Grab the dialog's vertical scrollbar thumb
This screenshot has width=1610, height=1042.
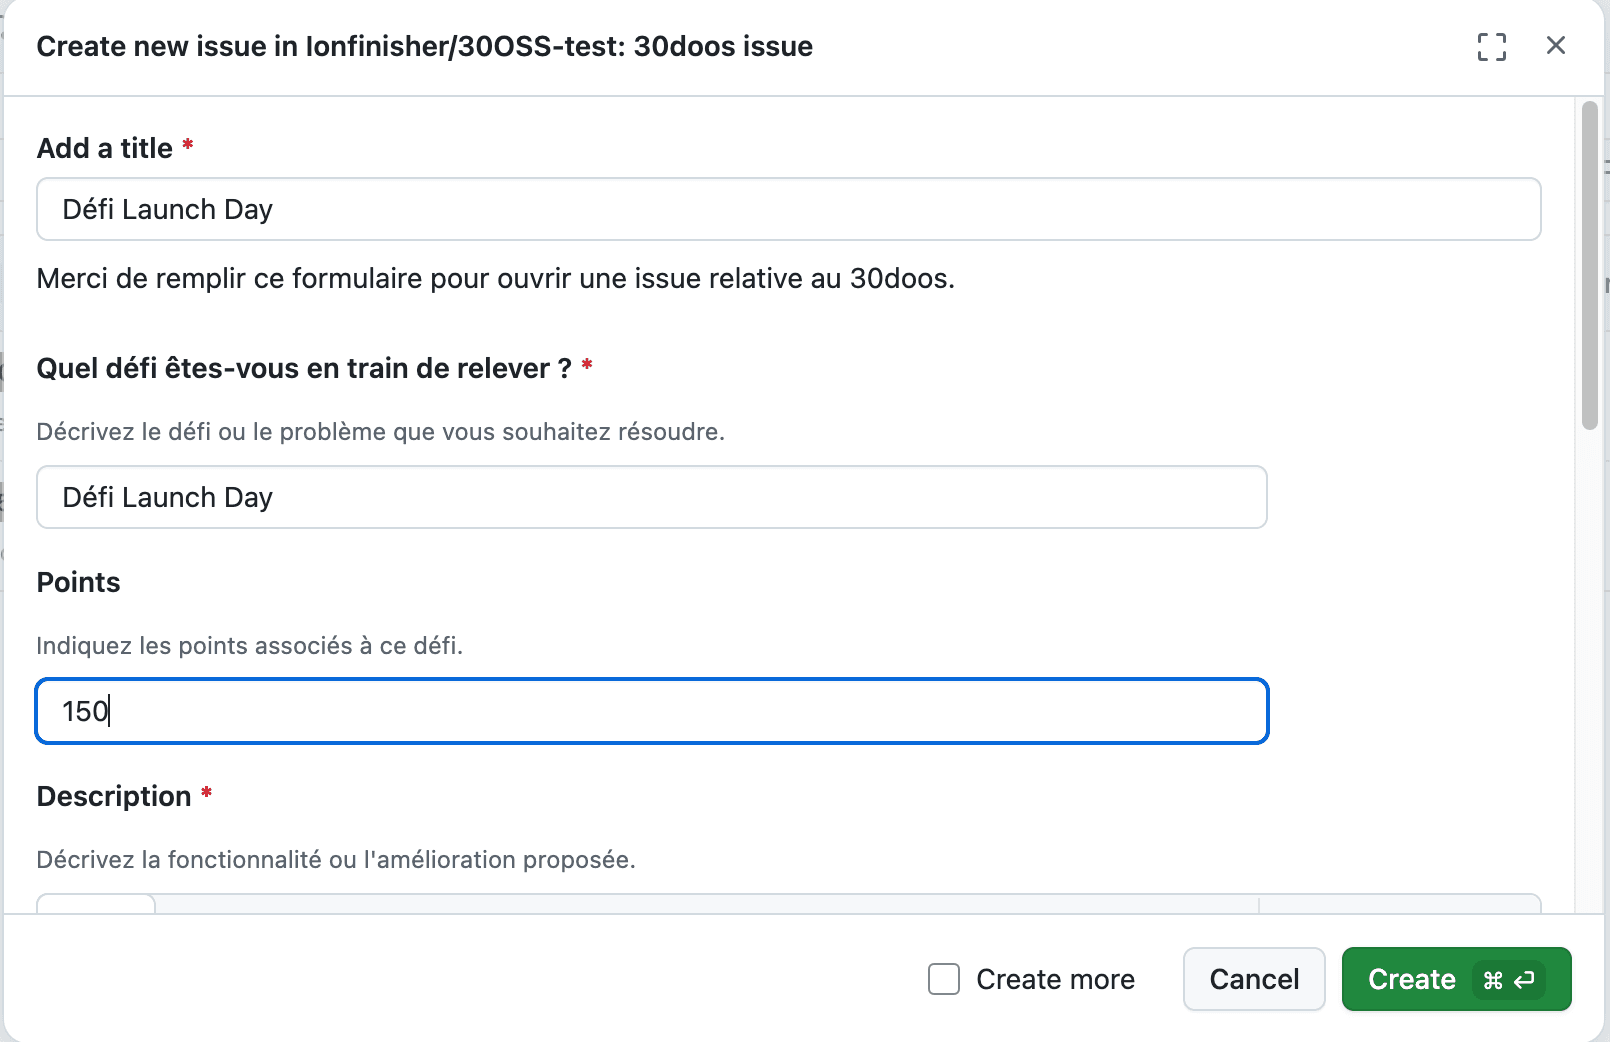pyautogui.click(x=1589, y=265)
